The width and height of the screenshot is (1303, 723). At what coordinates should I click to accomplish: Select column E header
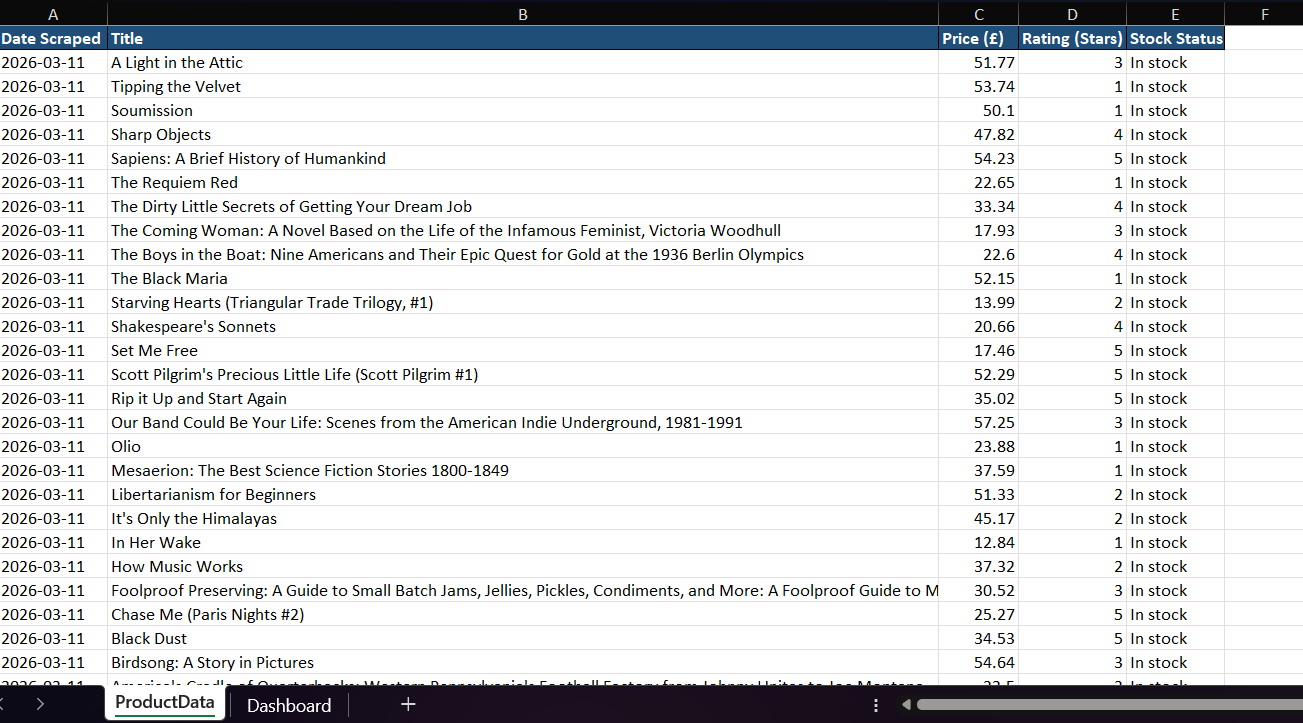click(x=1175, y=14)
